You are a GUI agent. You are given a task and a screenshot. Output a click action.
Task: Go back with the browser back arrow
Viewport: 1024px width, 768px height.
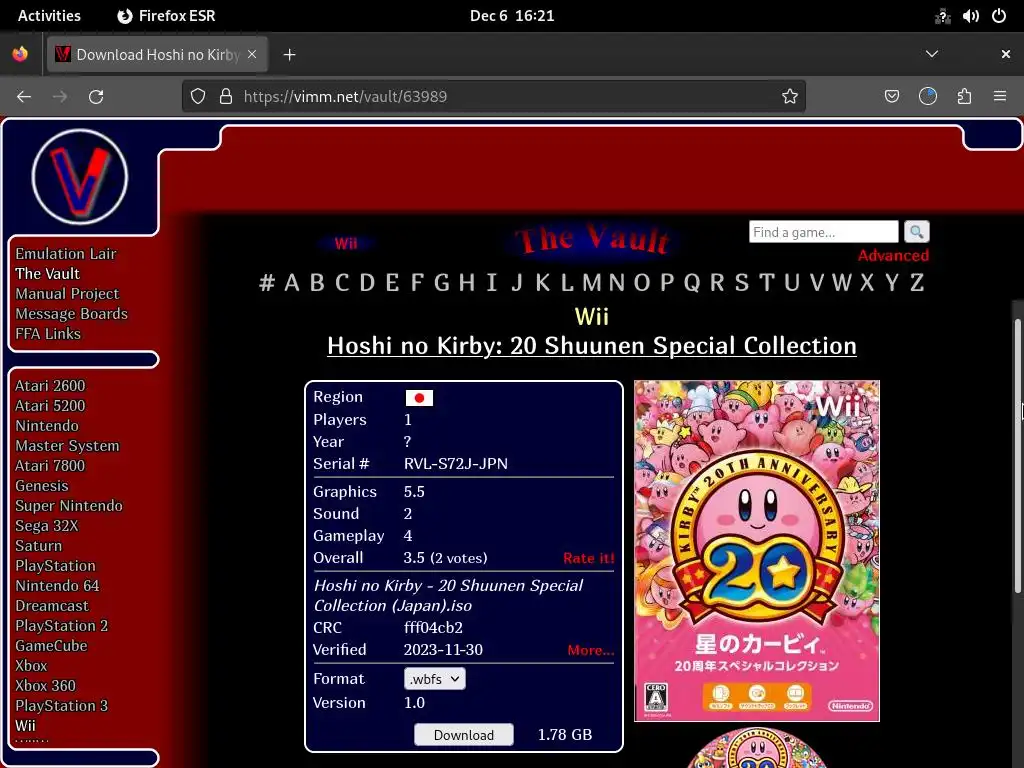(24, 97)
